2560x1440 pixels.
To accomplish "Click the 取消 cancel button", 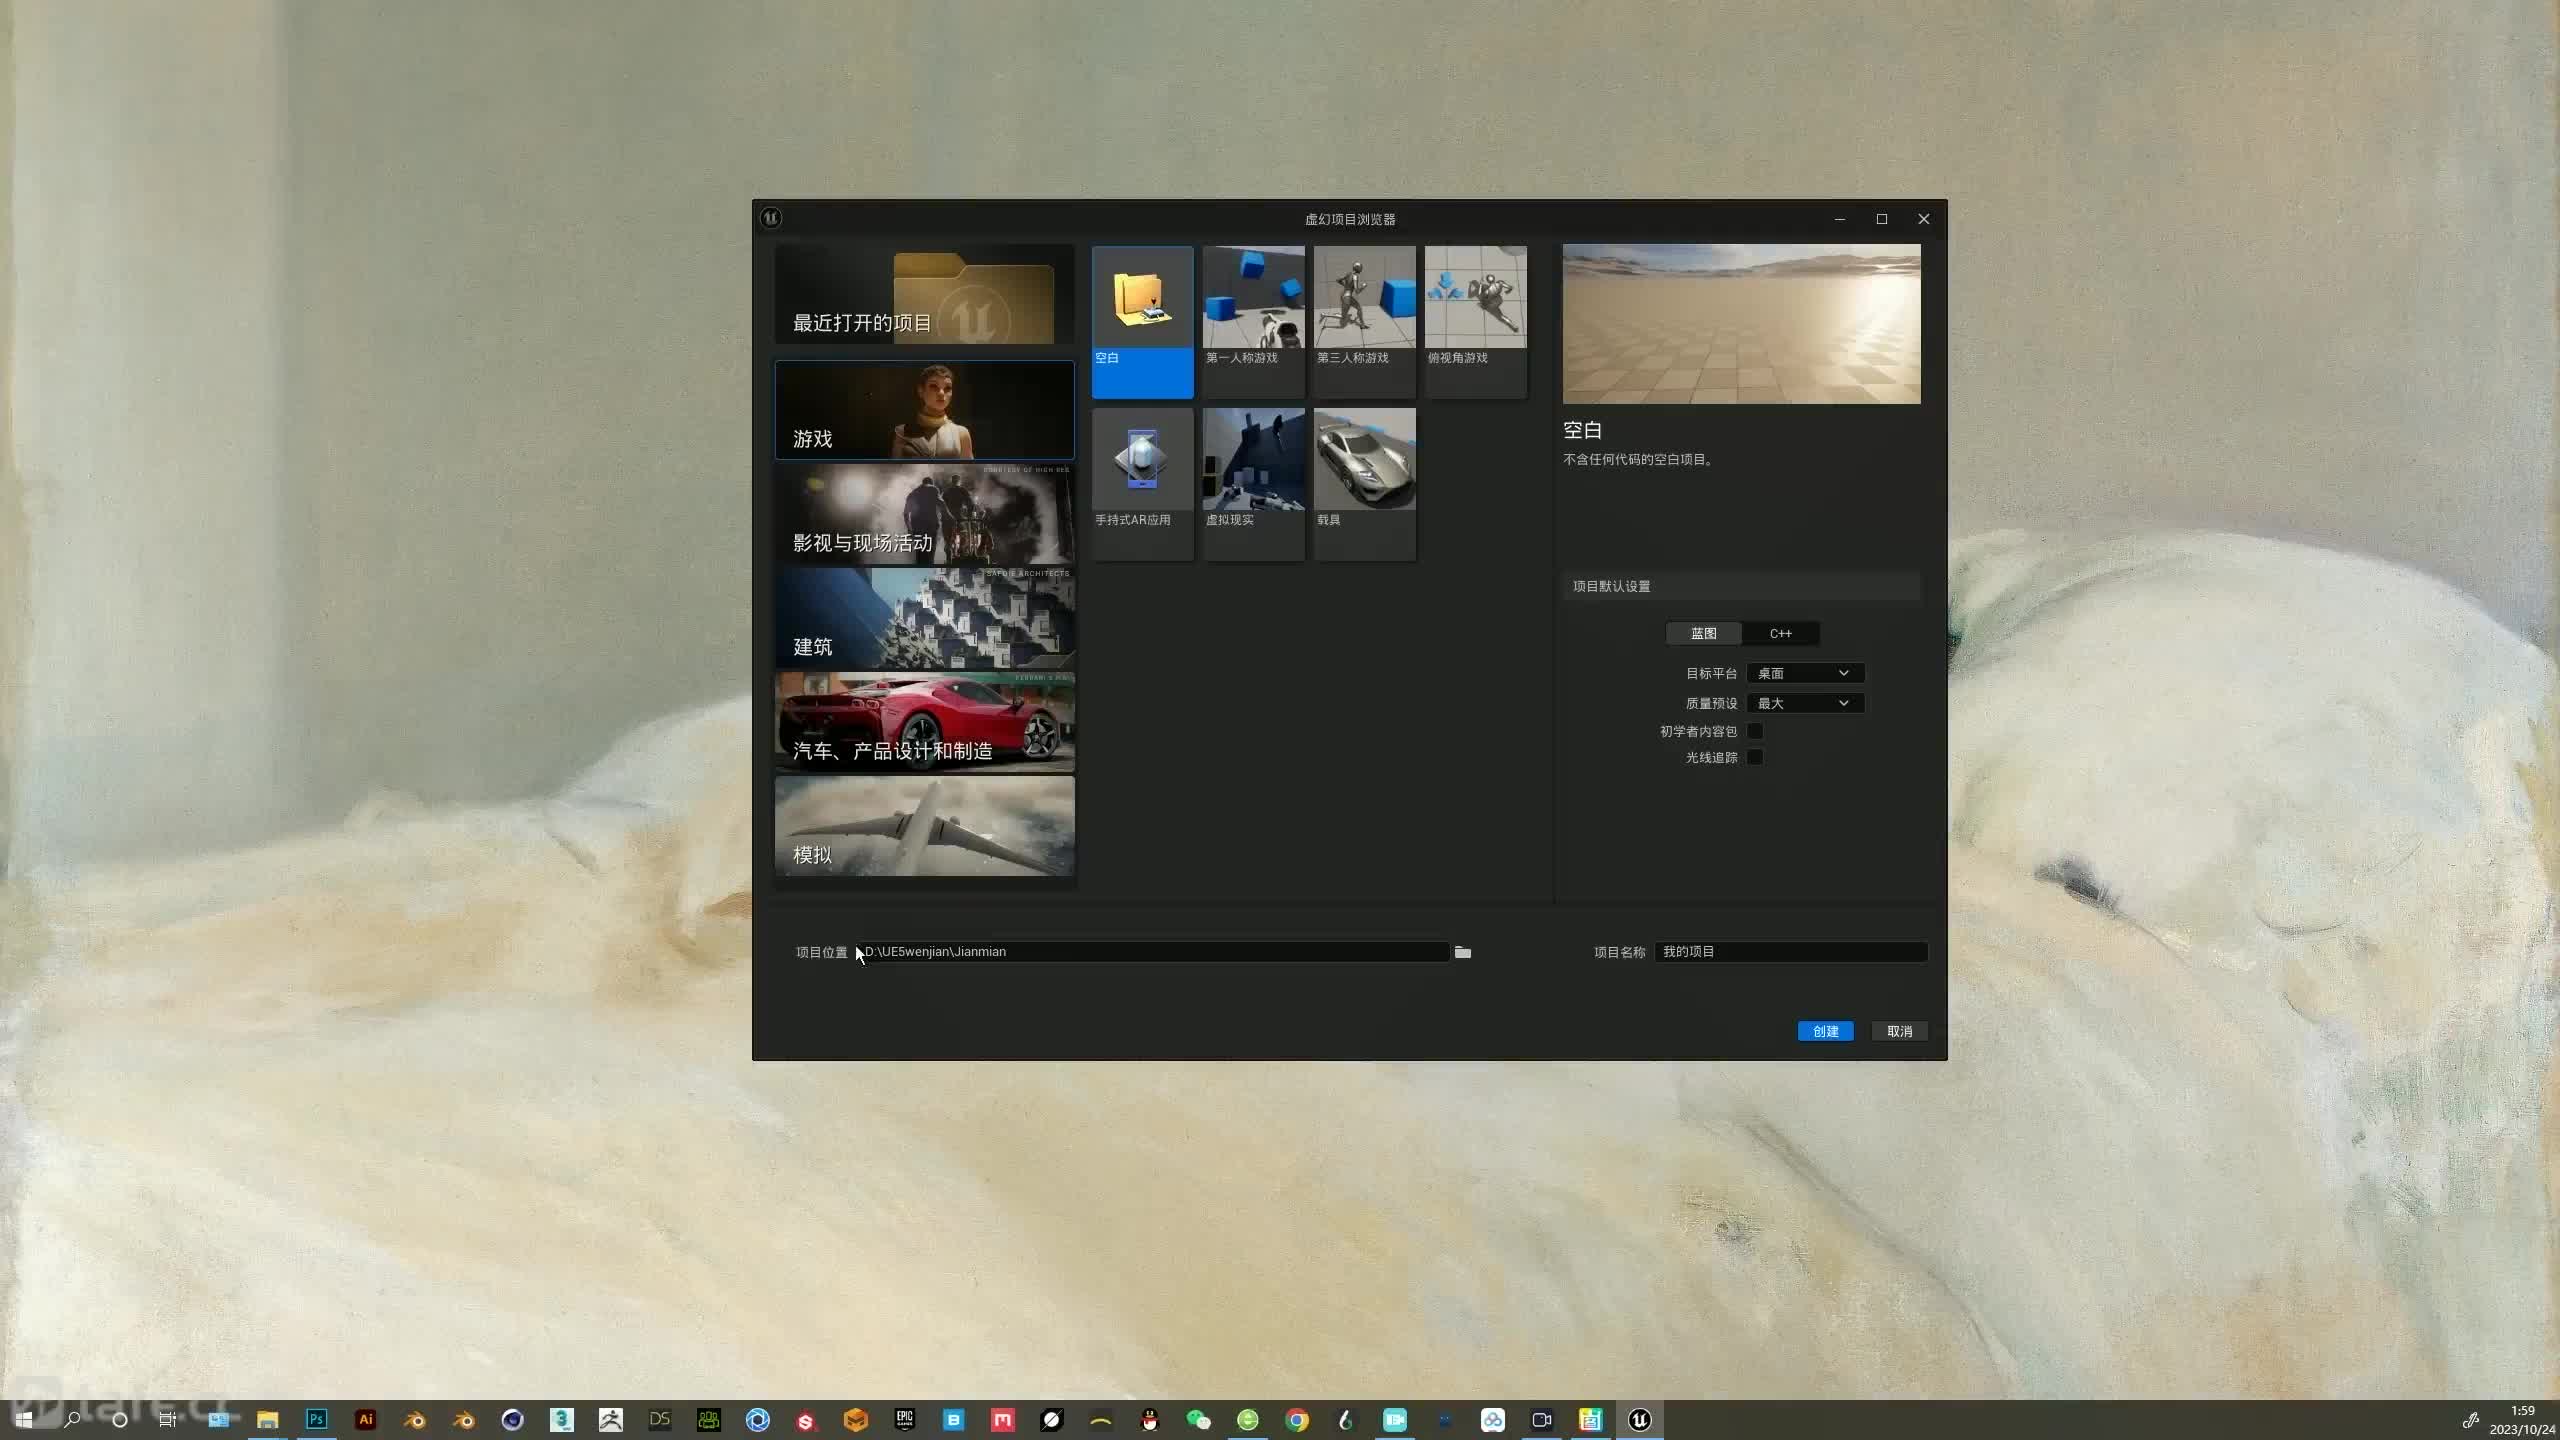I will (1899, 1031).
